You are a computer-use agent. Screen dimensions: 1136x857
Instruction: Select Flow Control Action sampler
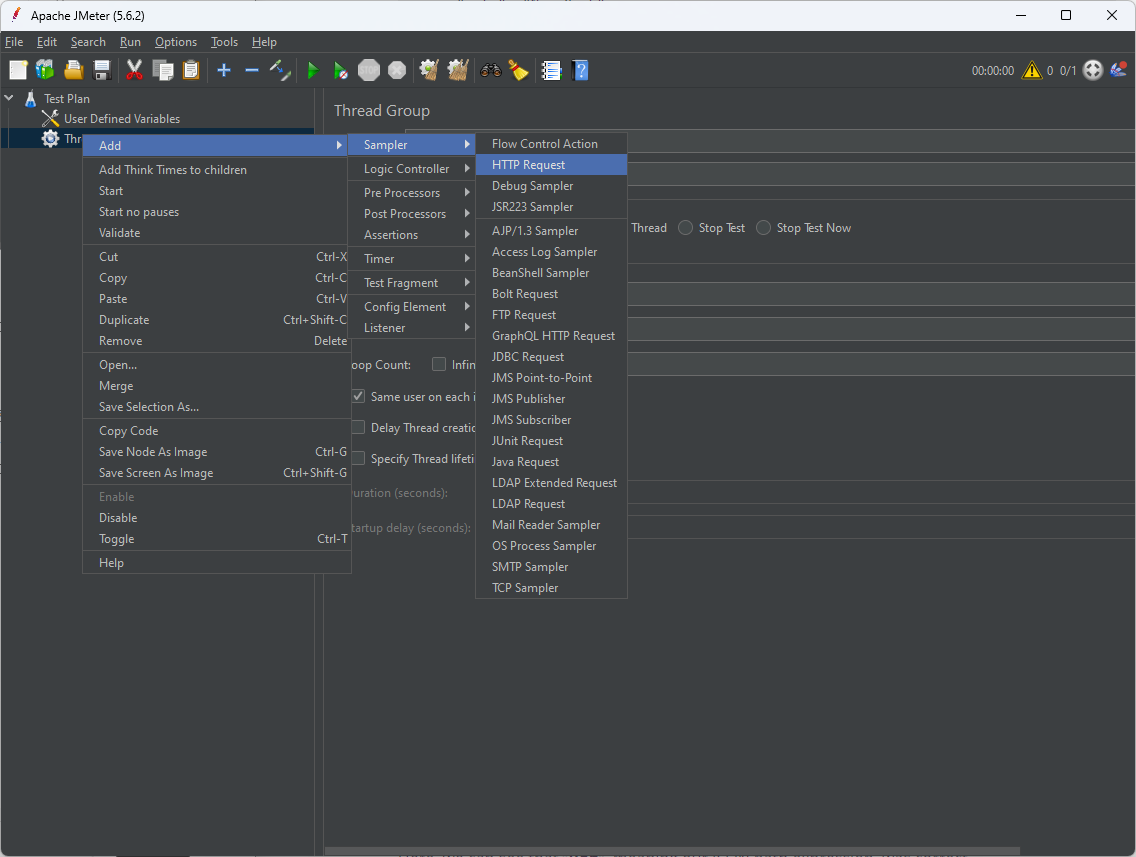(551, 143)
